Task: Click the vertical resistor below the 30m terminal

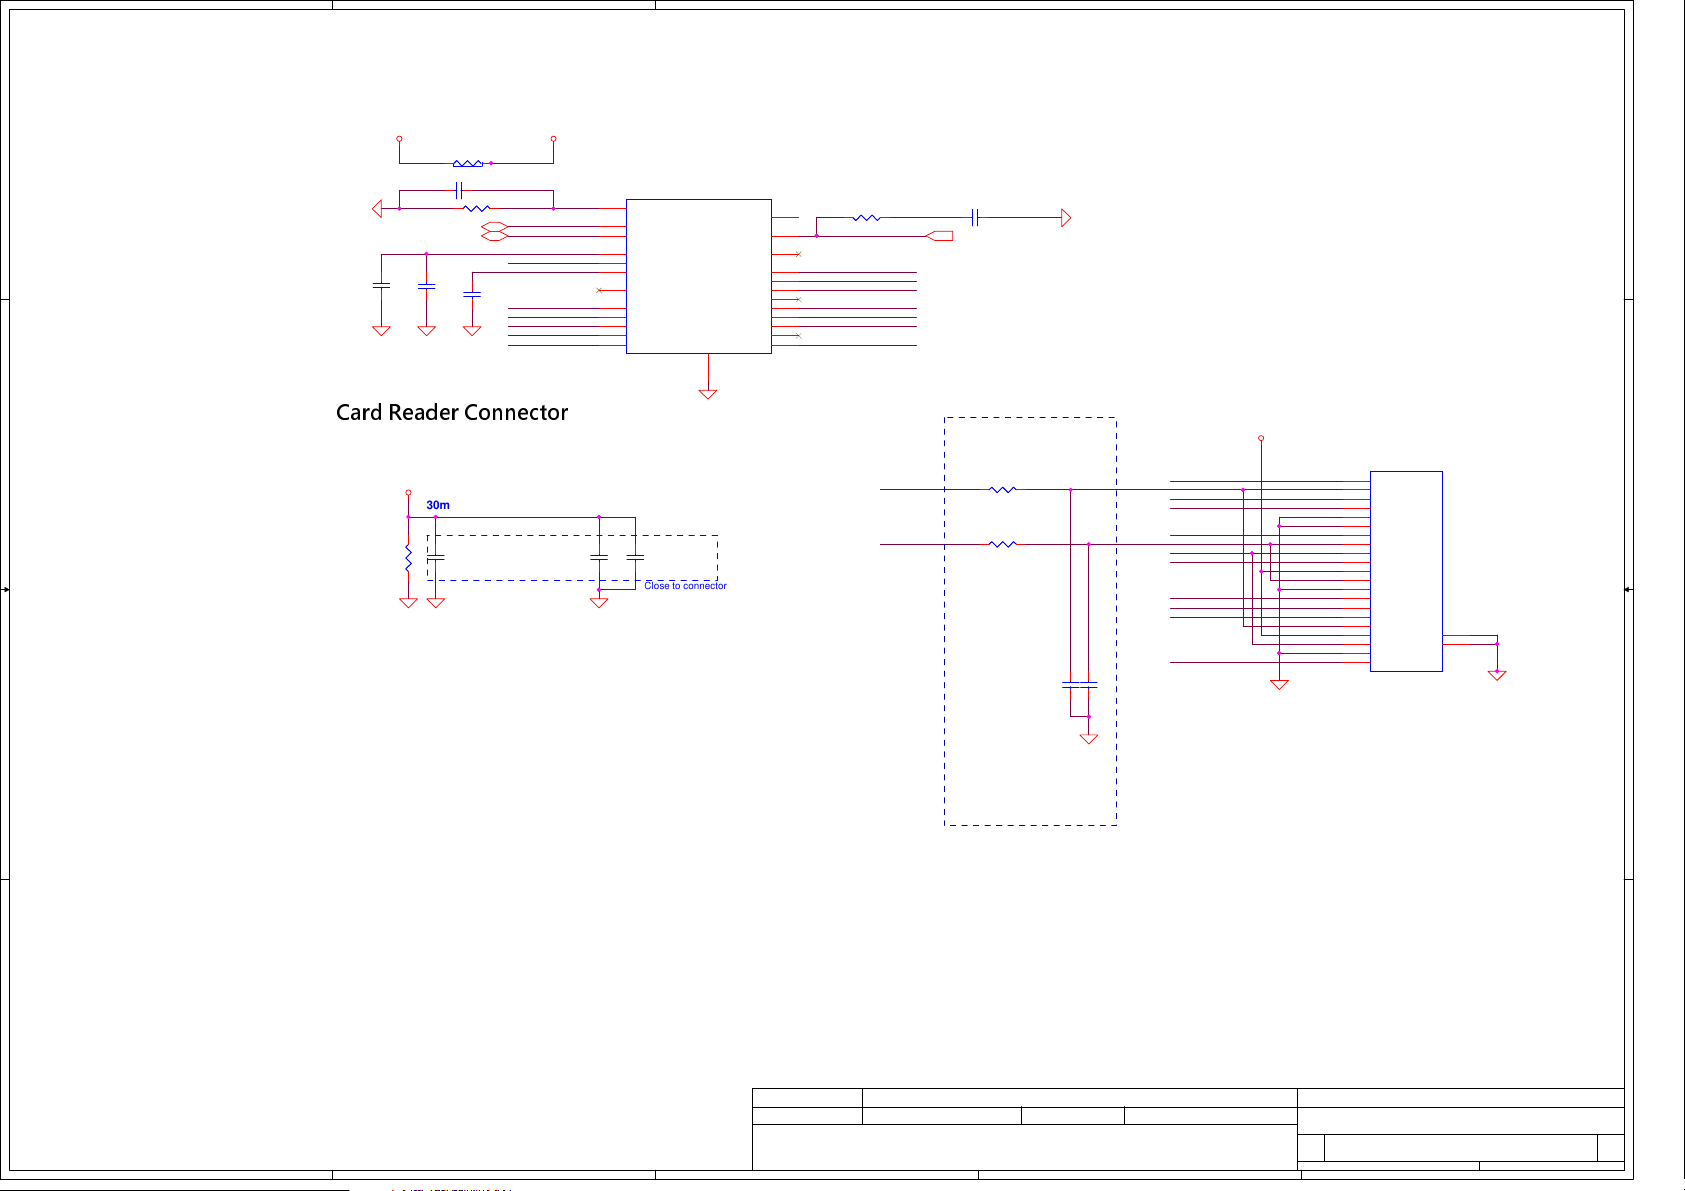Action: (x=408, y=558)
